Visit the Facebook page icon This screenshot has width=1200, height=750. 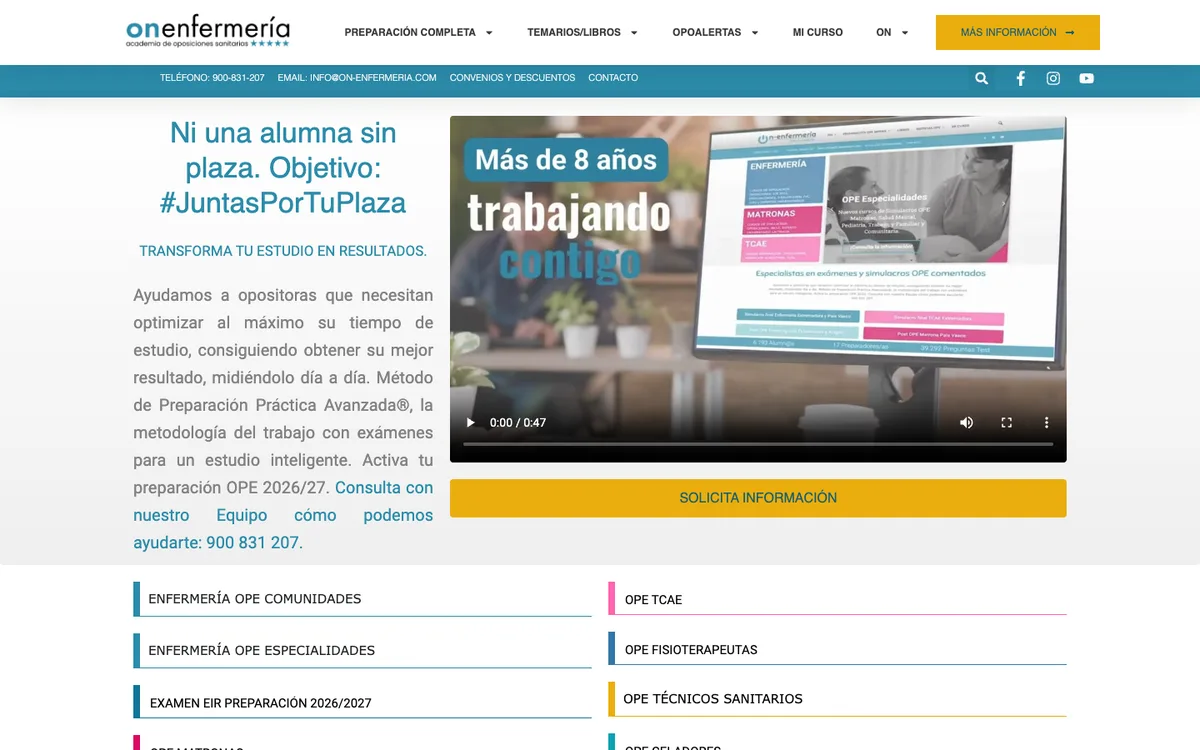pos(1020,78)
